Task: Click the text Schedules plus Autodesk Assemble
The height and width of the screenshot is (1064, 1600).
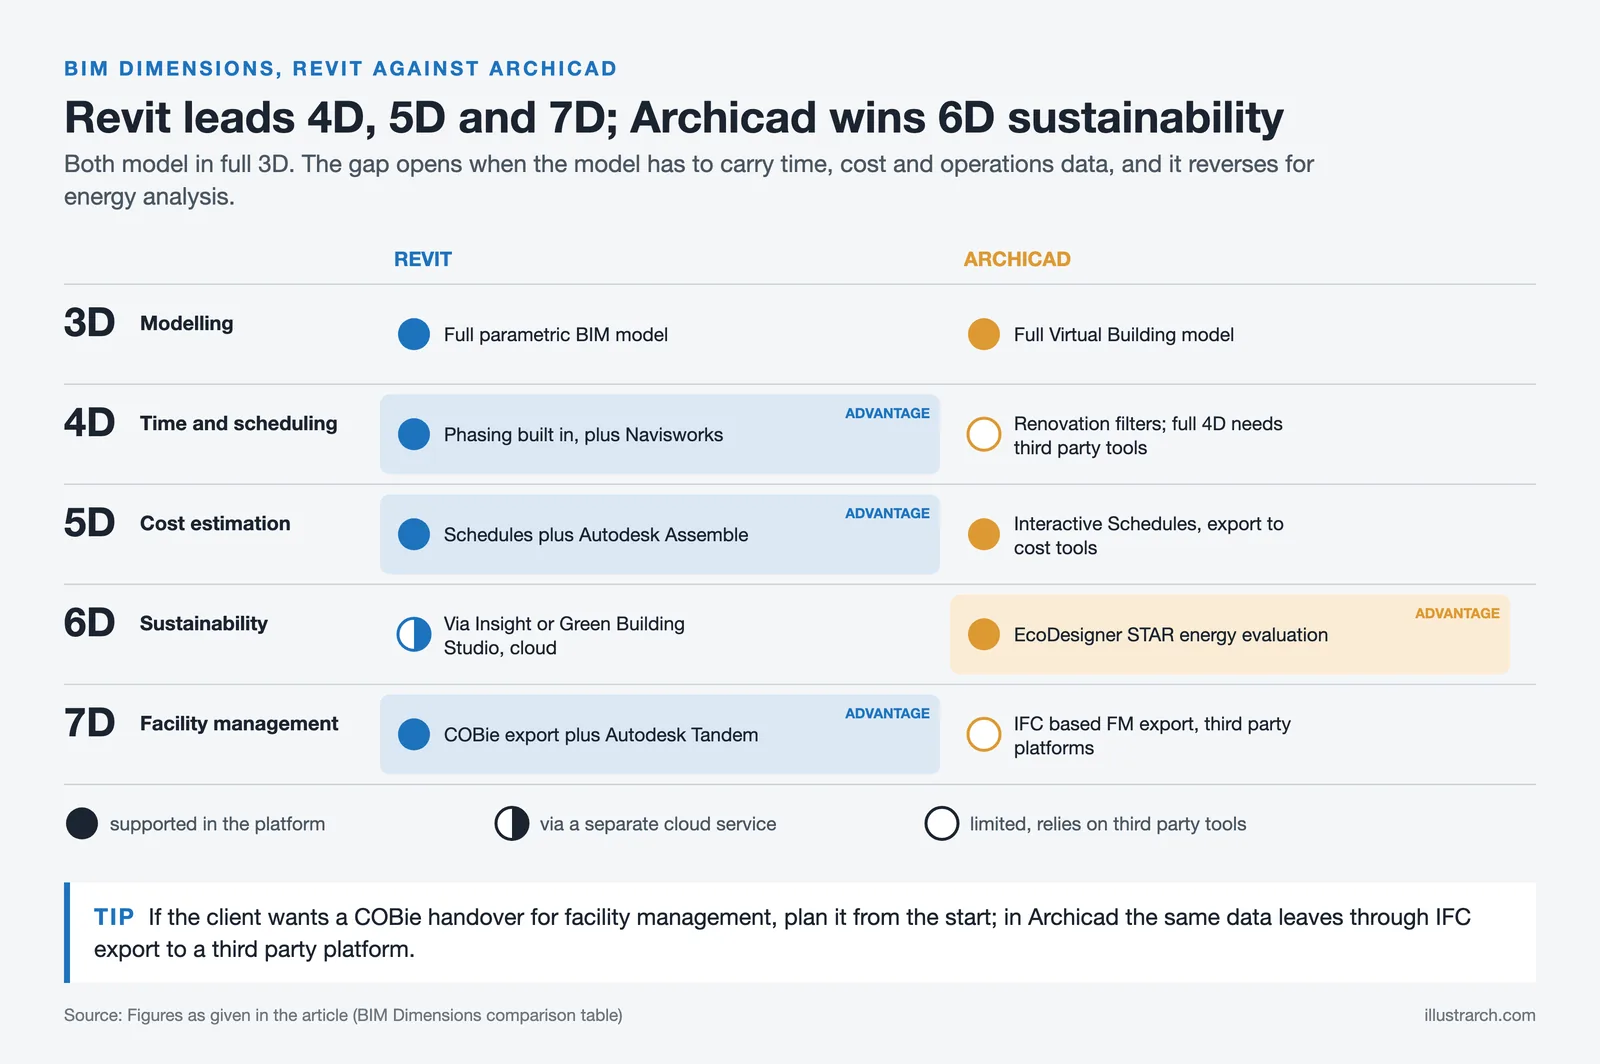Action: (x=596, y=535)
